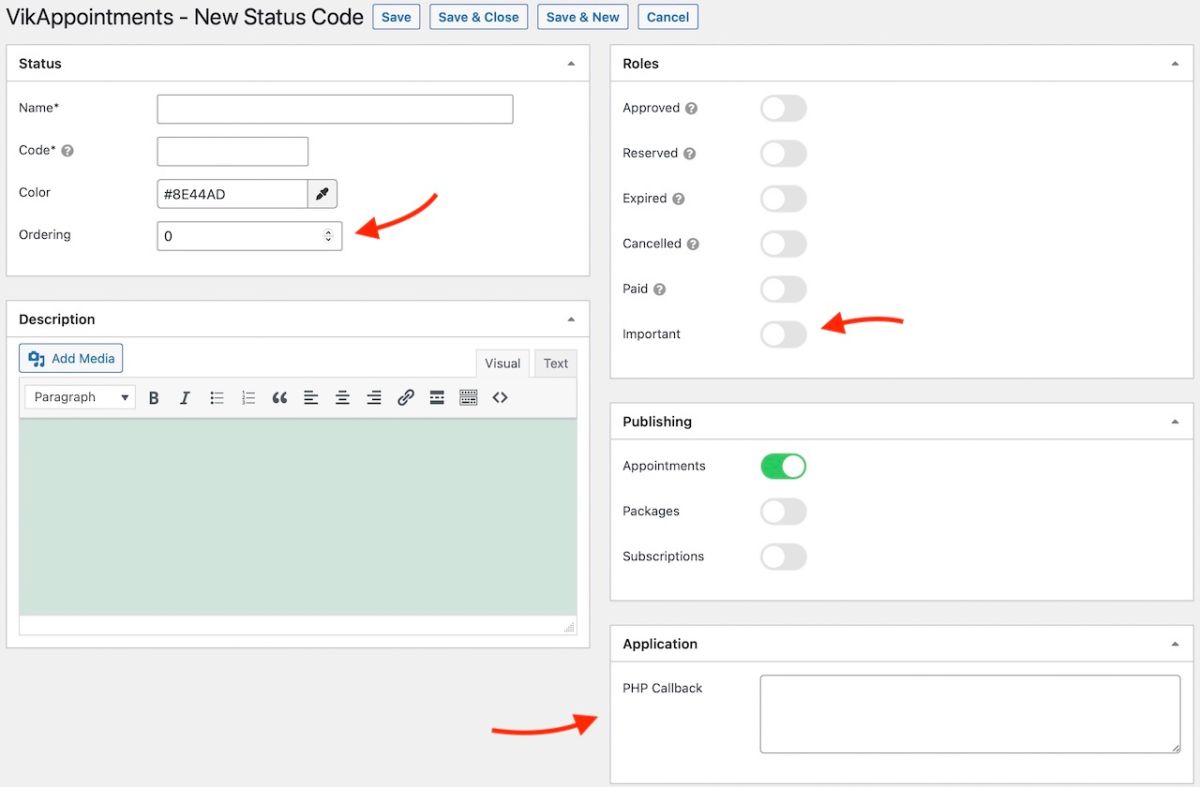Screen dimensions: 1200x787
Task: Insert a numbered list
Action: pyautogui.click(x=248, y=398)
